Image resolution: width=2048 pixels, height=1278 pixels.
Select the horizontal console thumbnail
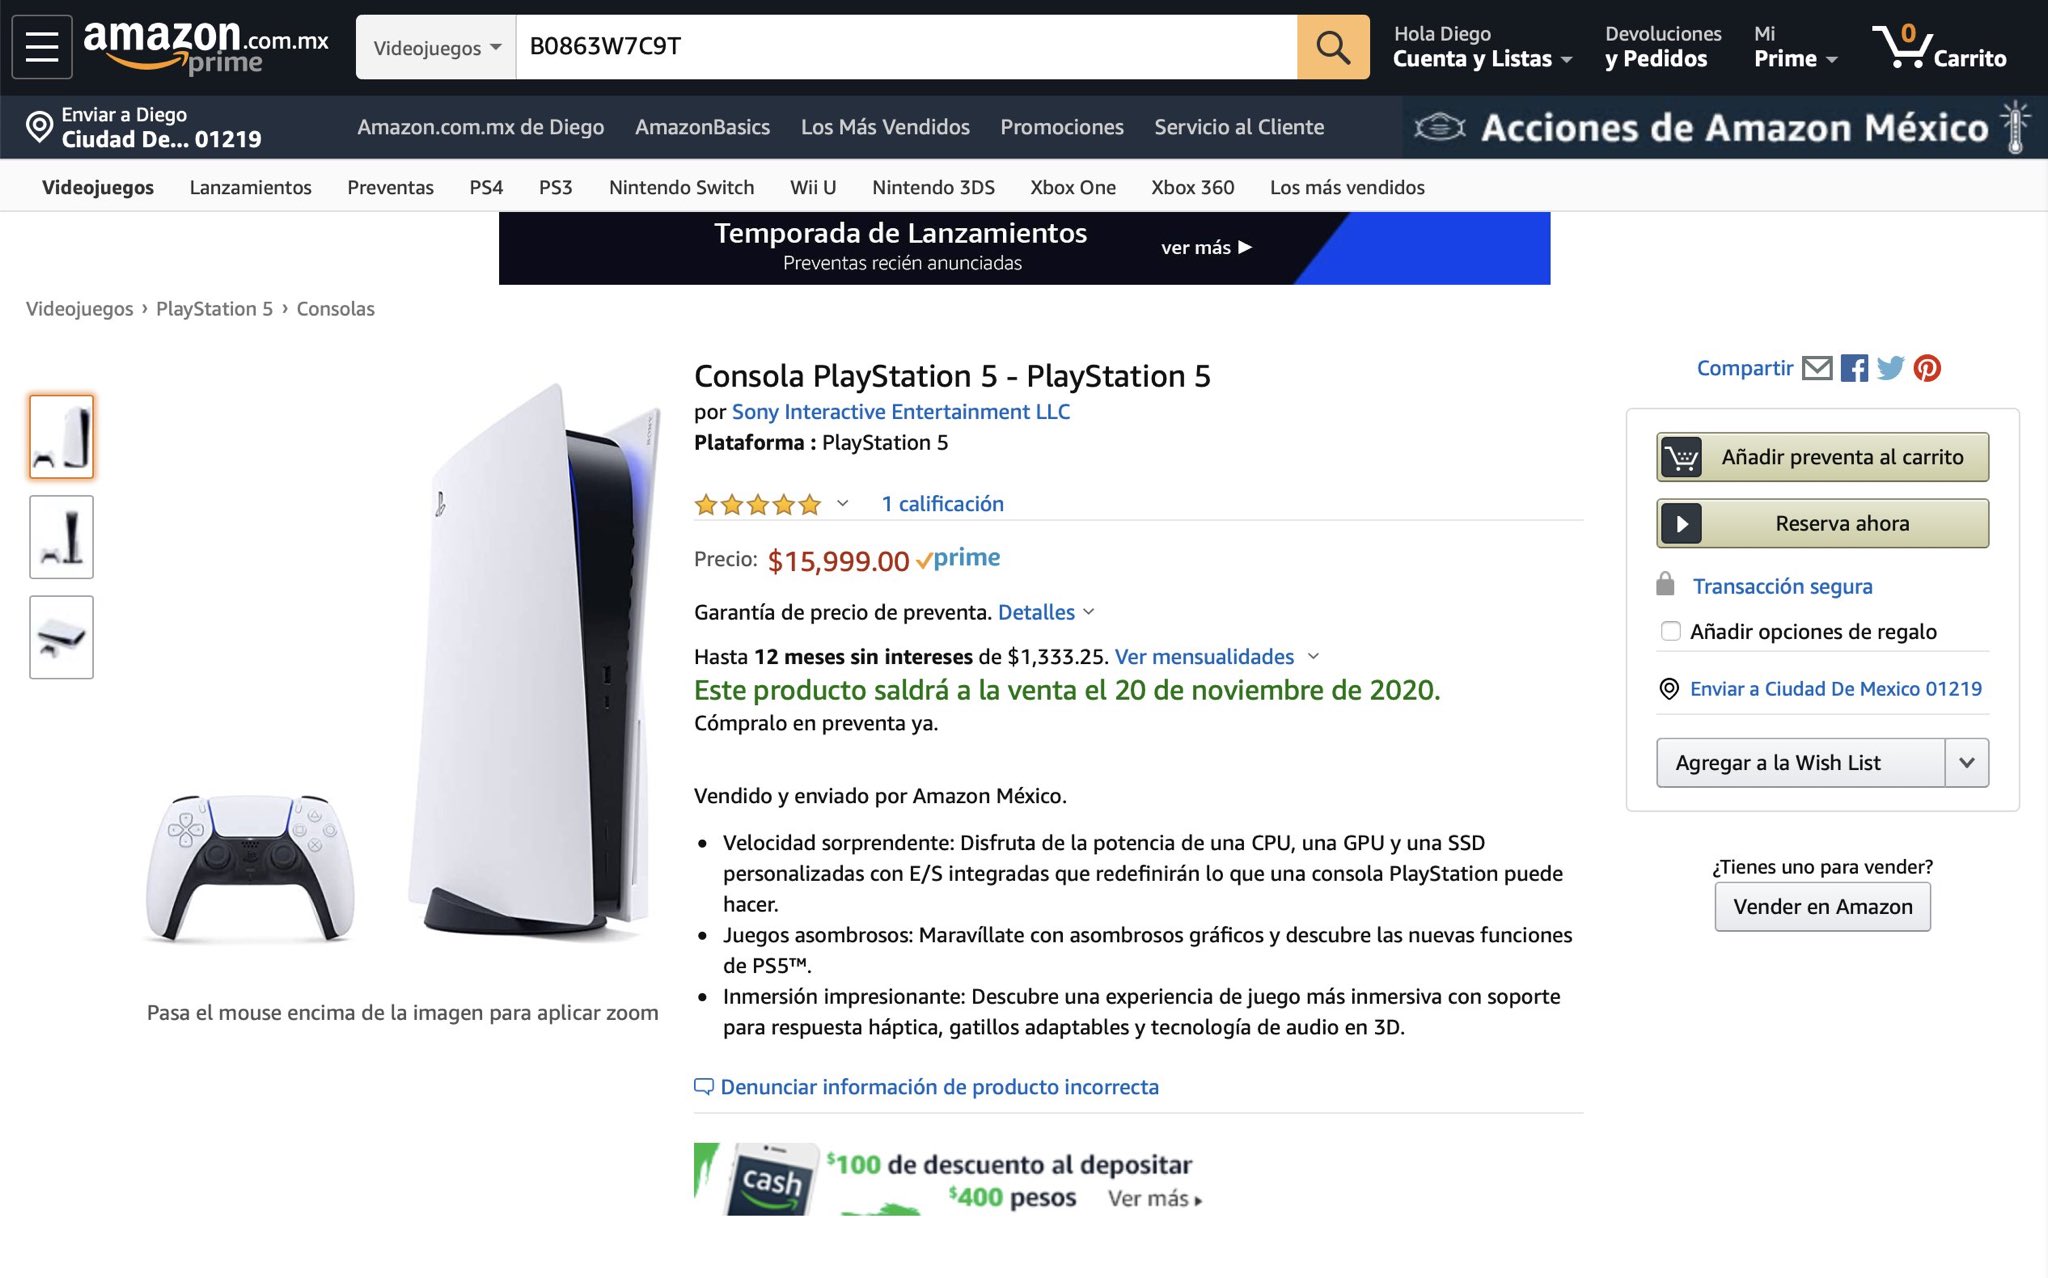click(61, 637)
